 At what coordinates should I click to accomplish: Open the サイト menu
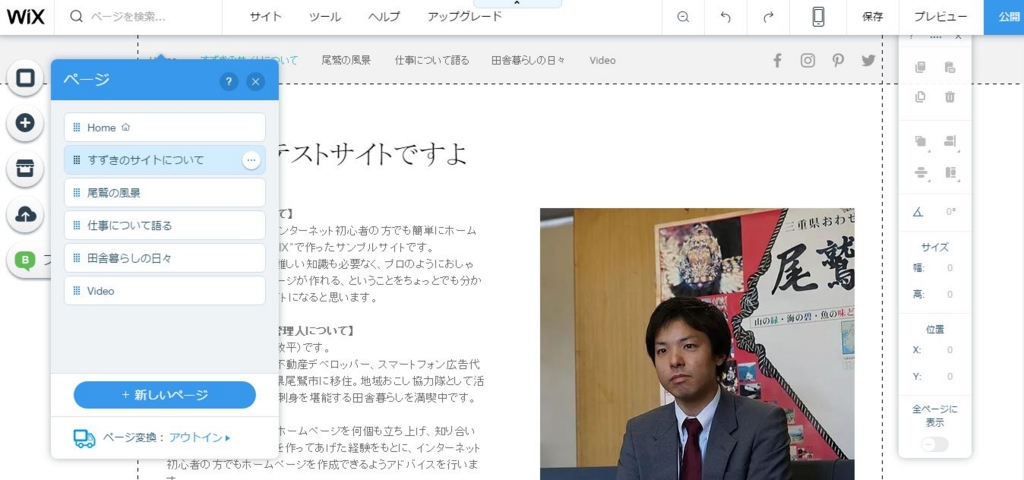[265, 17]
